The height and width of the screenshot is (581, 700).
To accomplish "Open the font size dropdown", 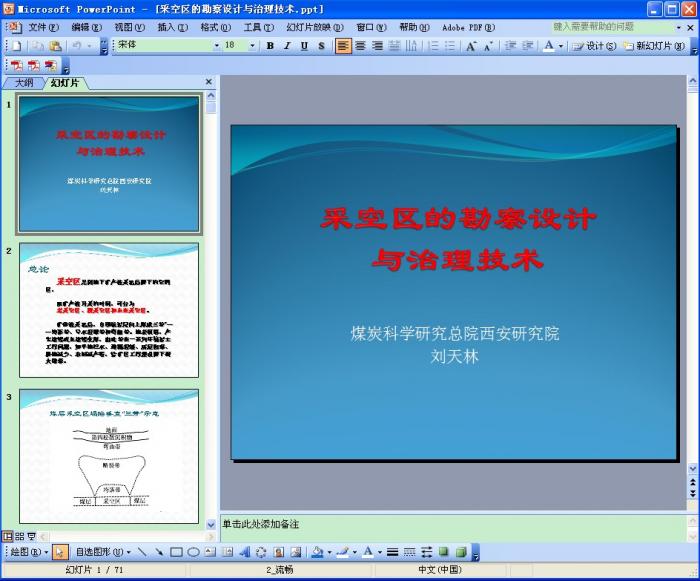I will 252,46.
